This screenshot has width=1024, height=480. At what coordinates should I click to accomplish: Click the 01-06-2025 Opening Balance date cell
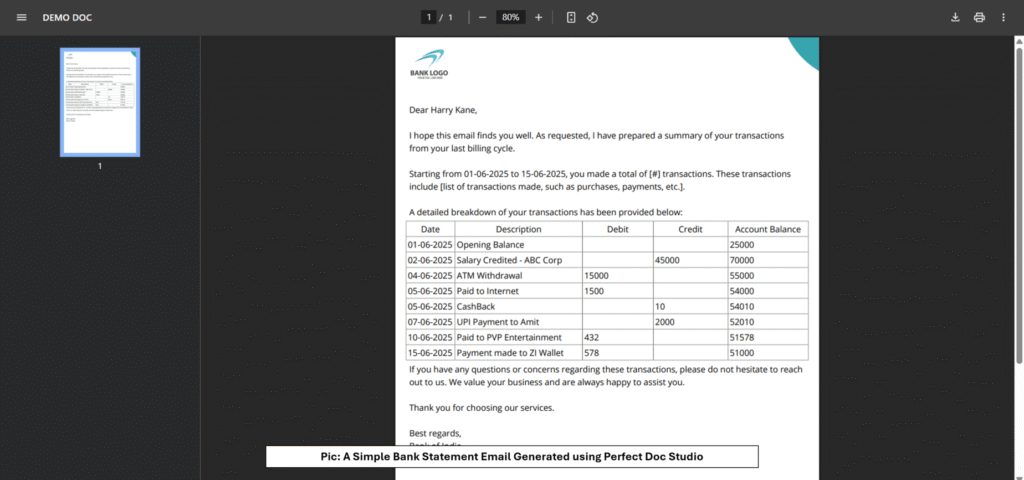coord(430,245)
